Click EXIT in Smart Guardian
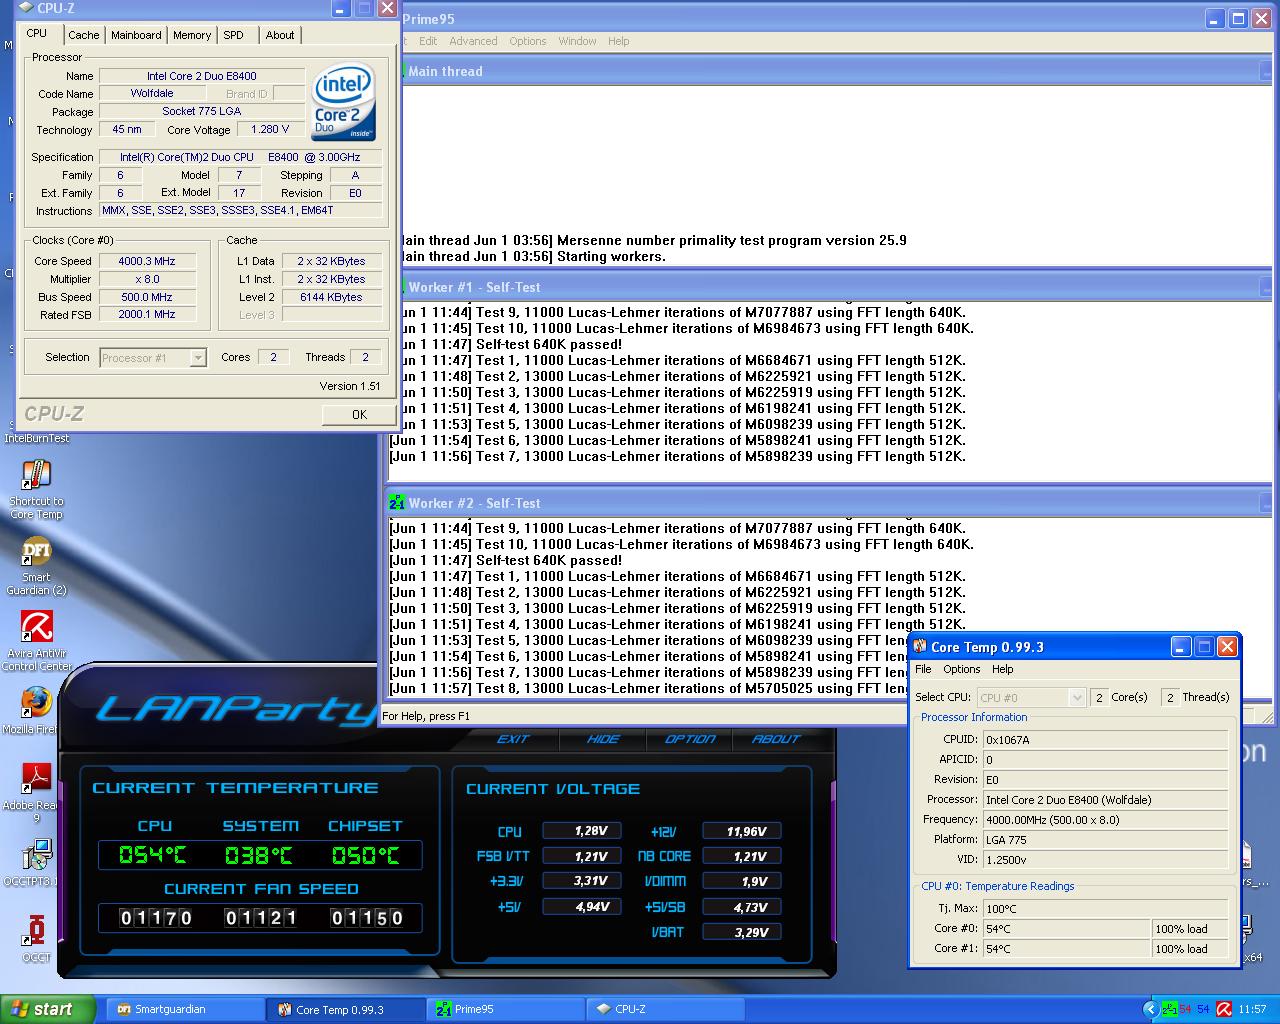Image resolution: width=1280 pixels, height=1024 pixels. click(x=513, y=739)
